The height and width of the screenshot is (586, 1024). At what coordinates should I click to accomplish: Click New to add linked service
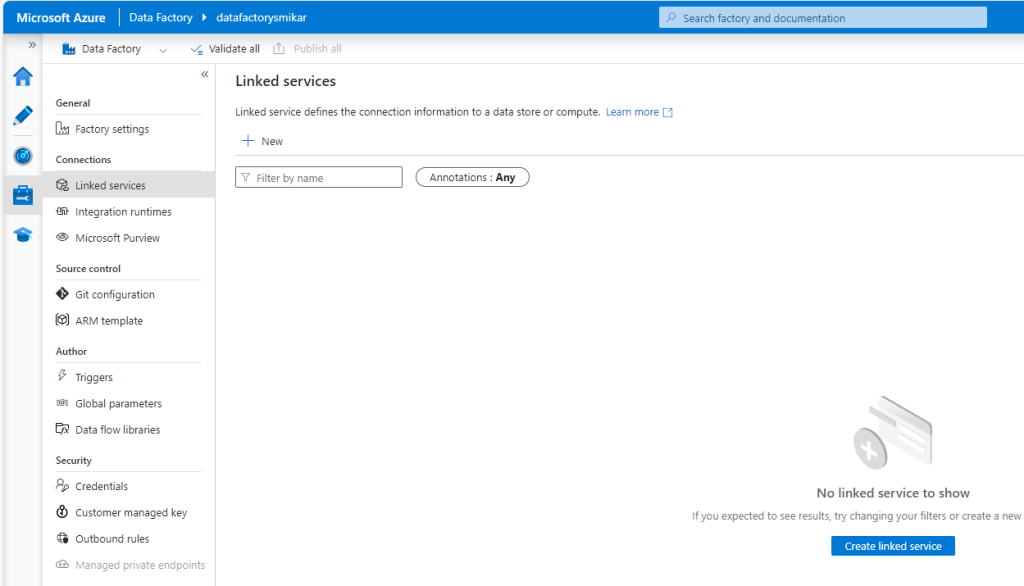click(x=263, y=141)
